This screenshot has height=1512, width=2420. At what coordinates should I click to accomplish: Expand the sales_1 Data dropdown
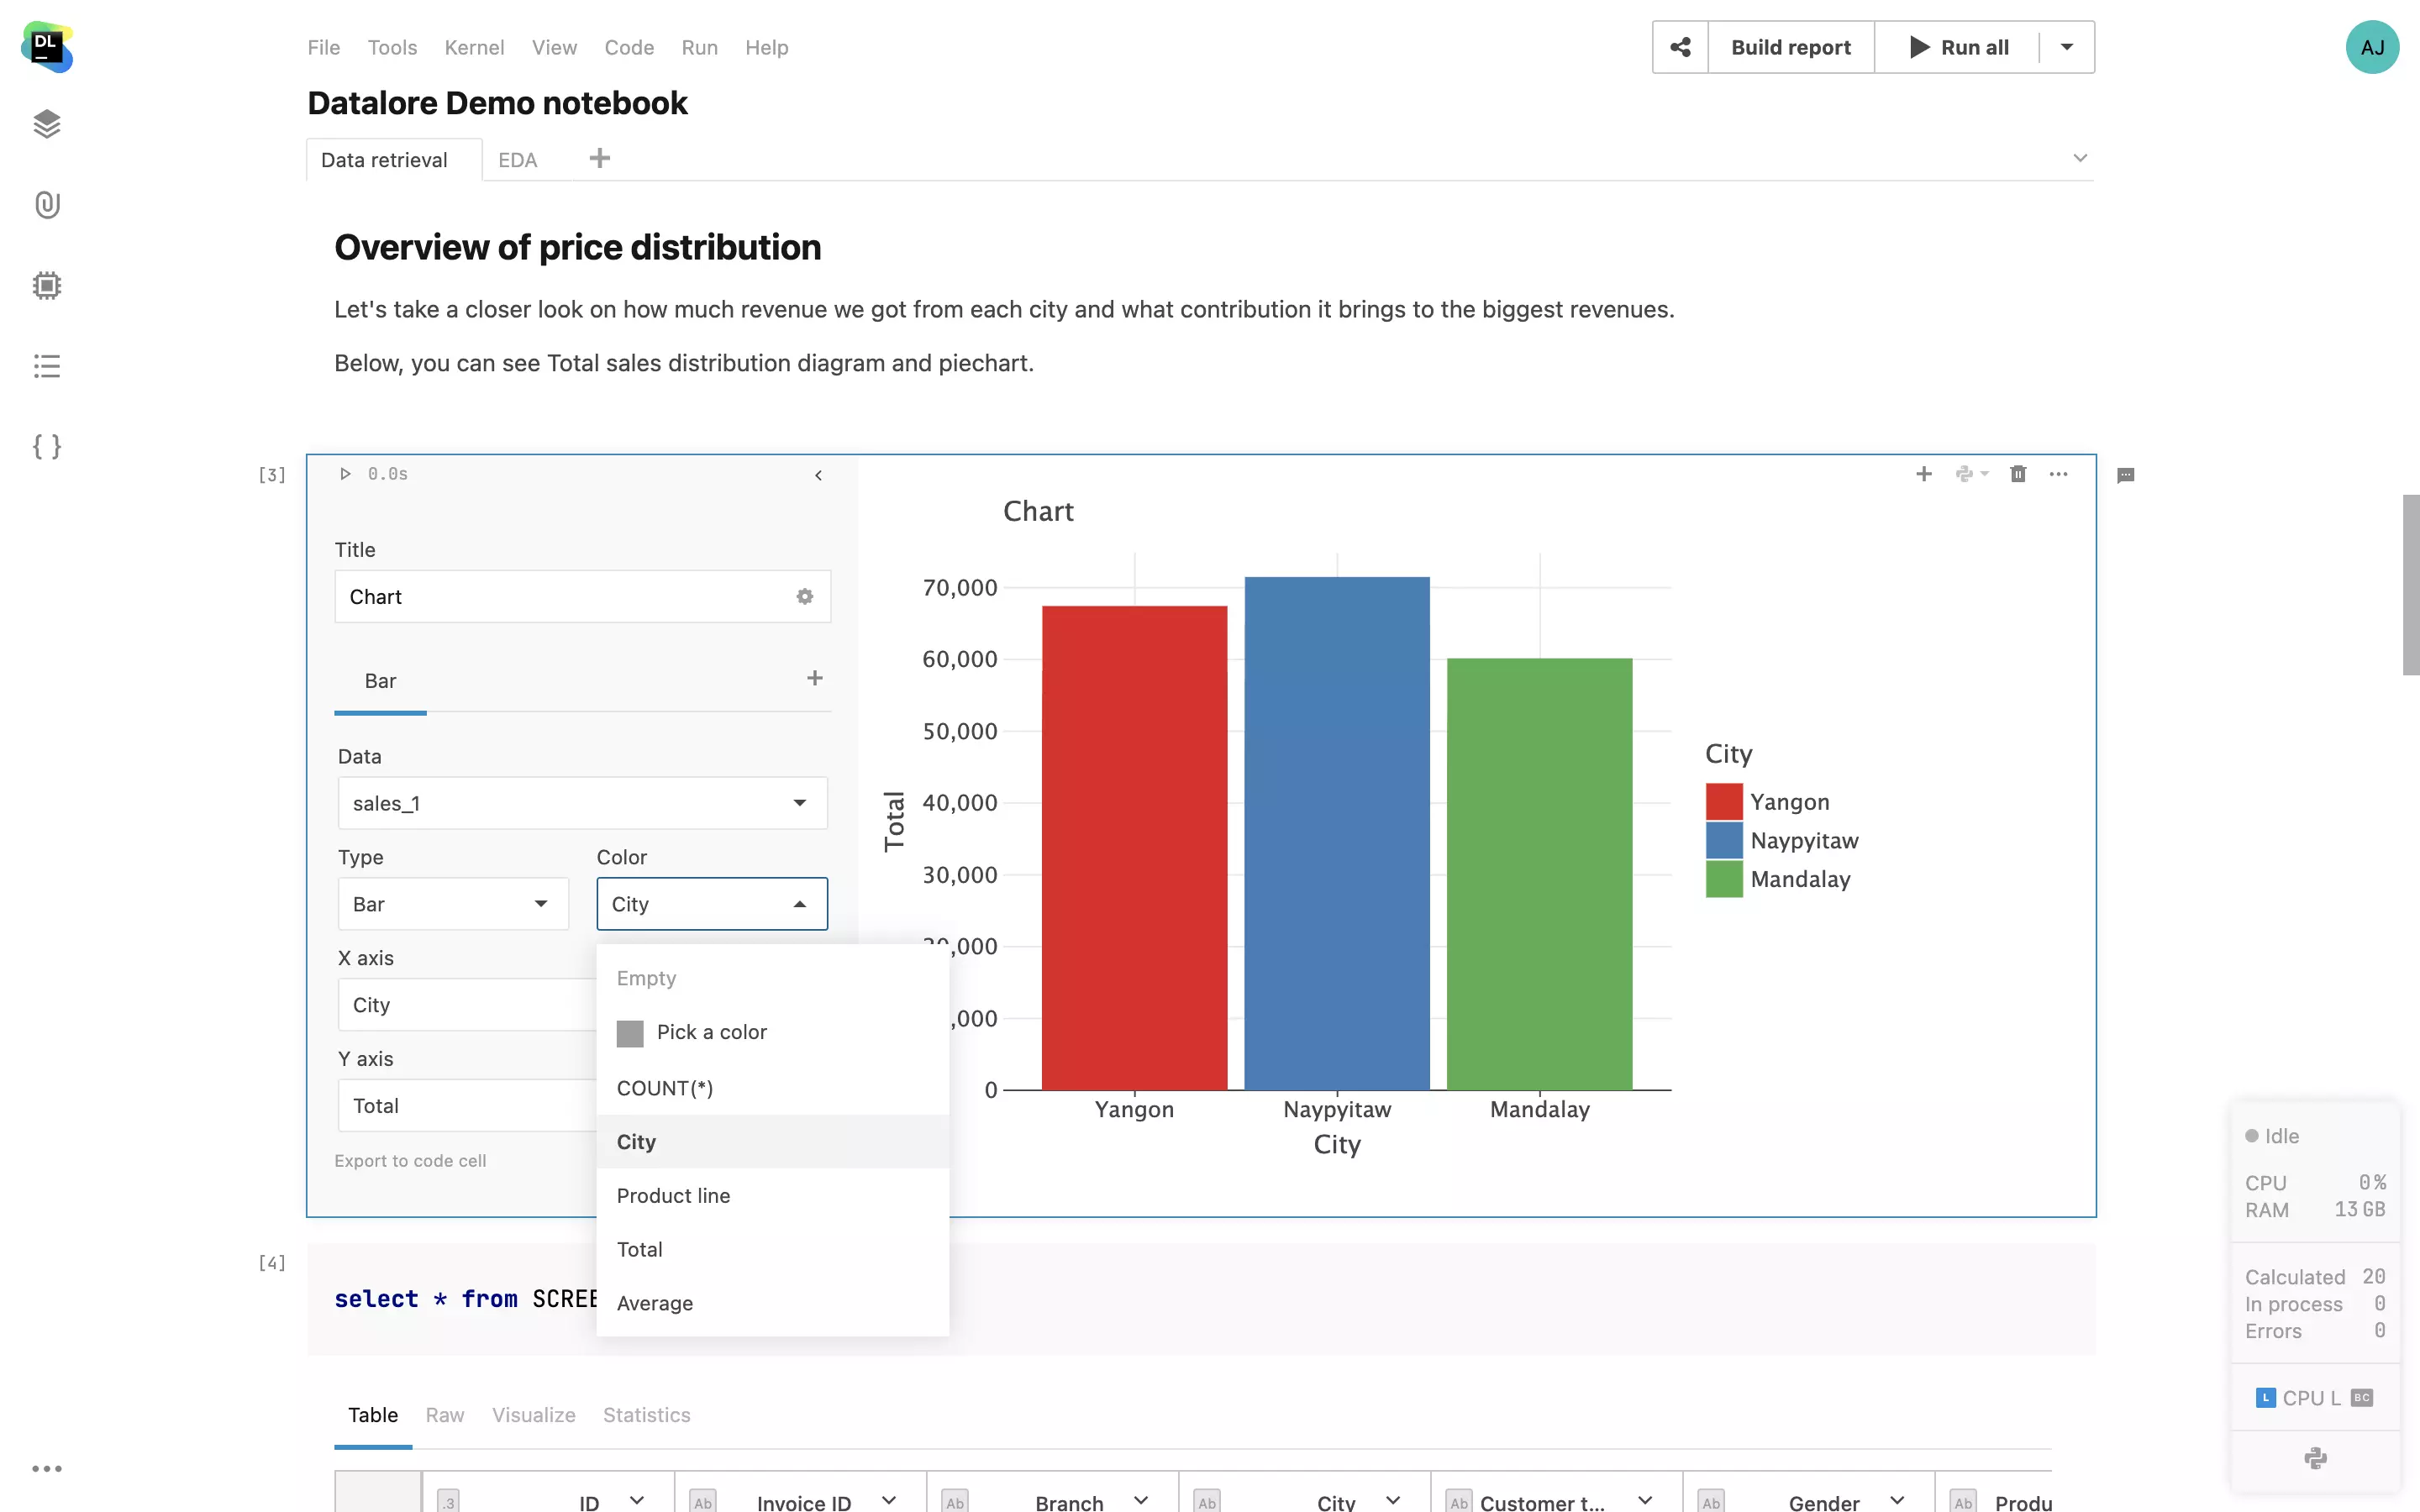[x=799, y=803]
